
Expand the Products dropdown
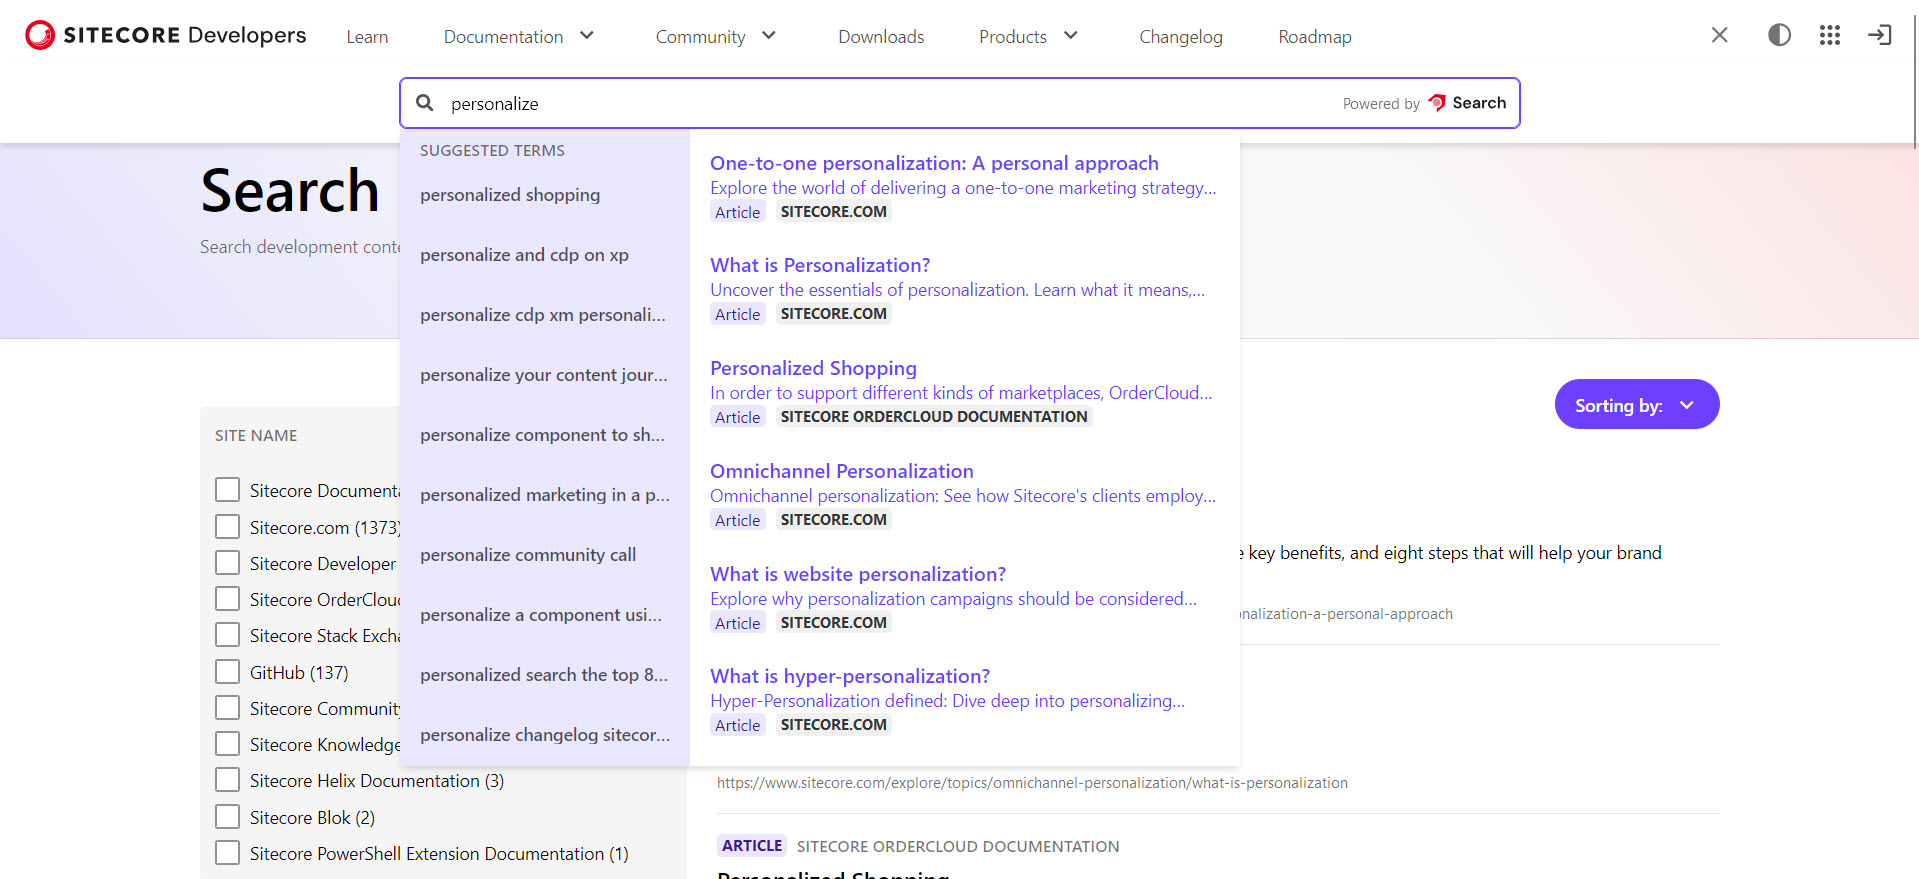[1028, 37]
